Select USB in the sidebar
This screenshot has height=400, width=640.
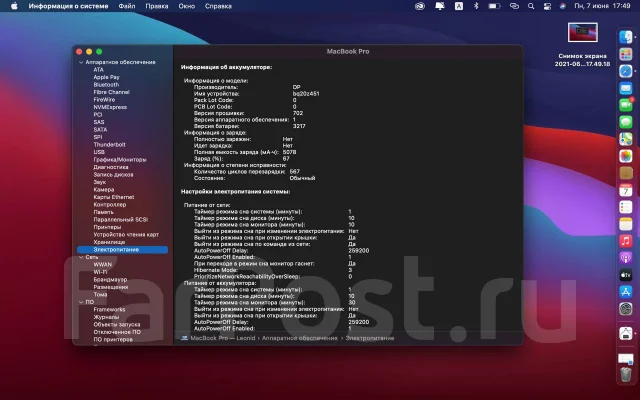pos(99,152)
